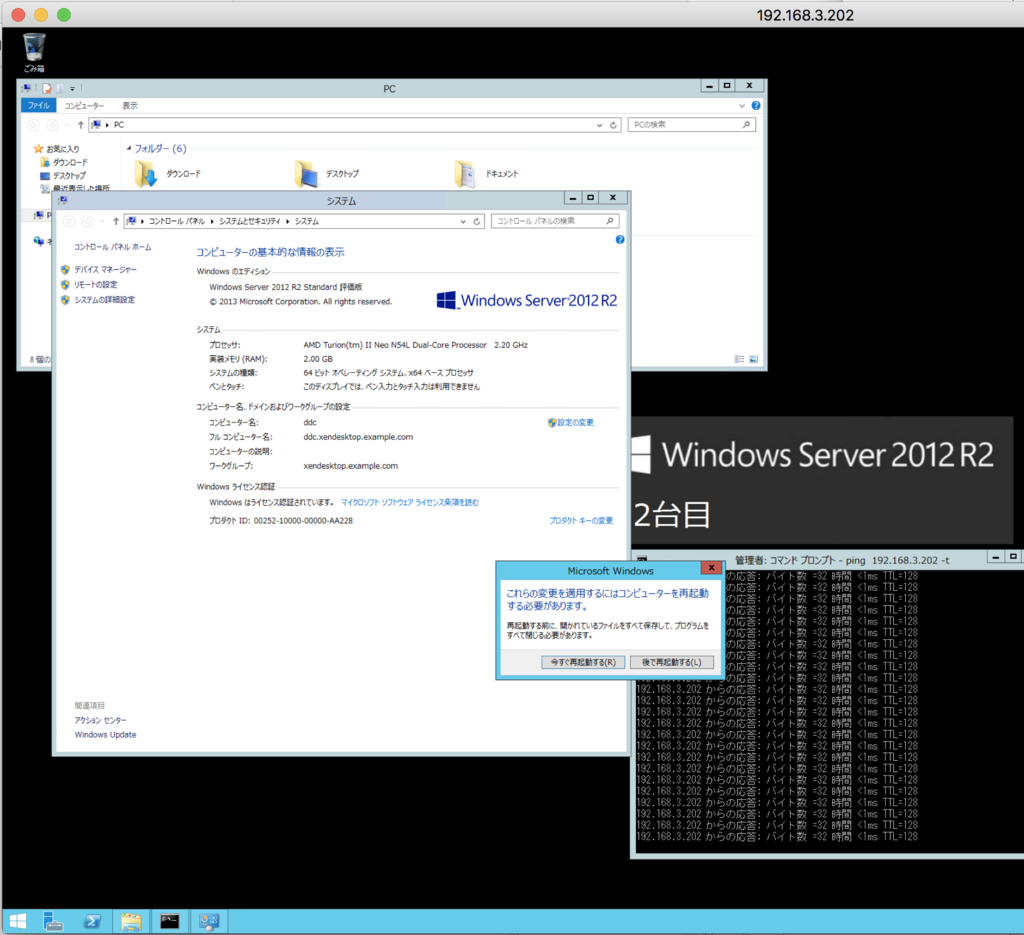The image size is (1024, 935).
Task: Click the Windows Start button
Action: point(18,921)
